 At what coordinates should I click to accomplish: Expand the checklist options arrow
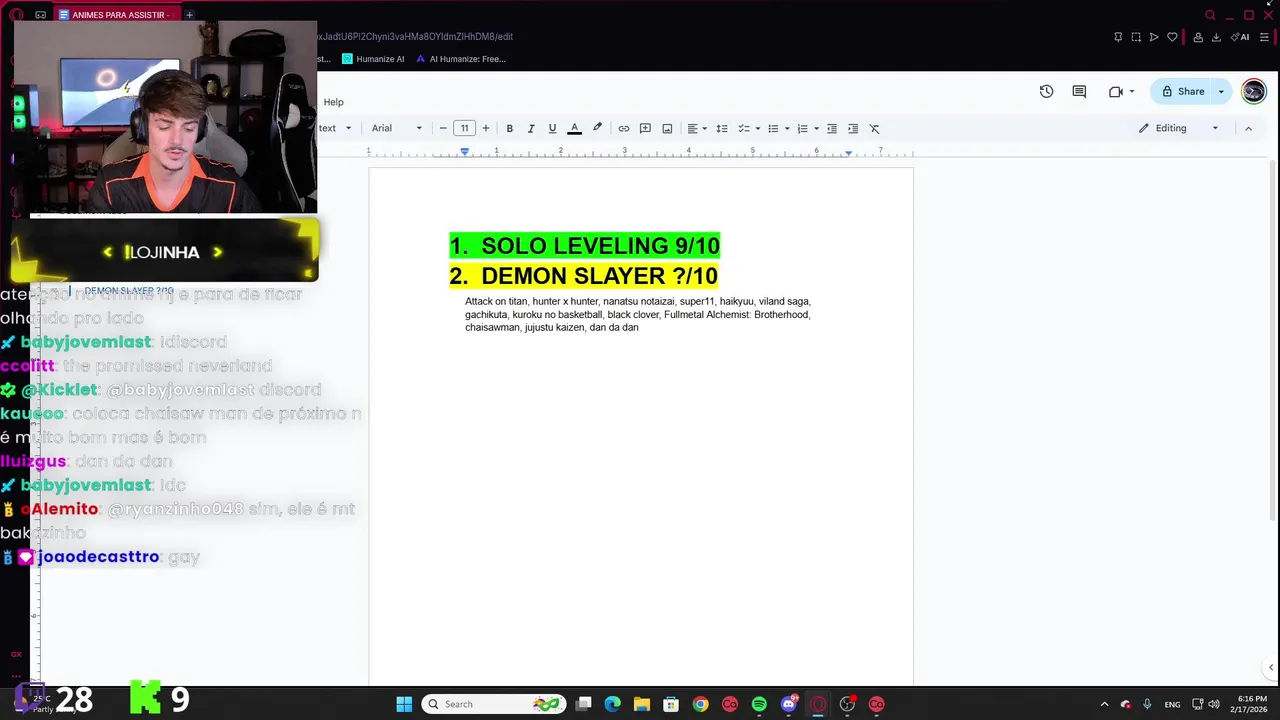[x=758, y=128]
